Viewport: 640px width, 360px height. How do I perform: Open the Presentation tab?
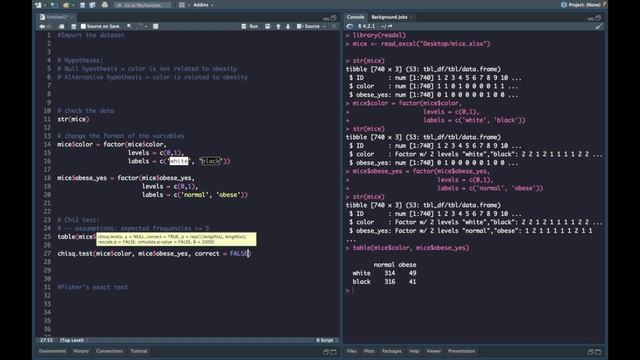[462, 351]
